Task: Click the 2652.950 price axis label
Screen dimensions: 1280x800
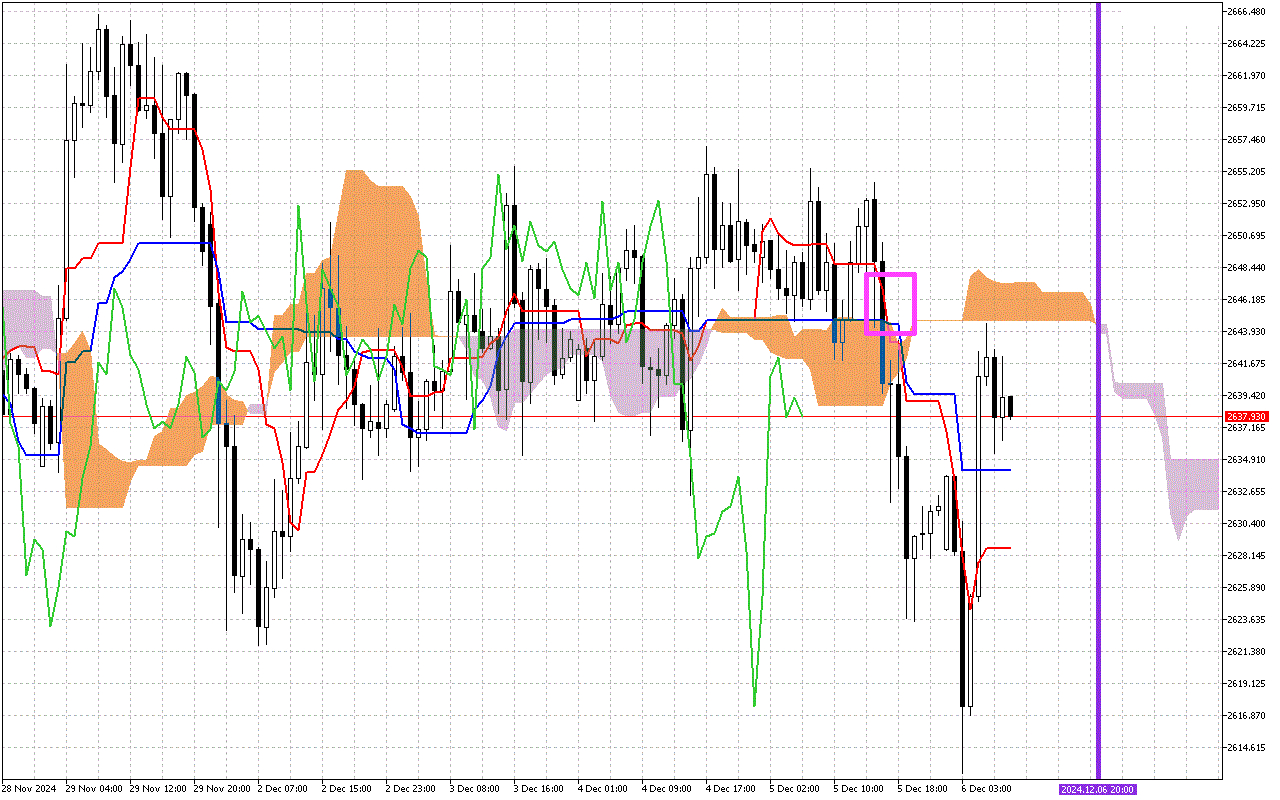Action: pos(1246,204)
